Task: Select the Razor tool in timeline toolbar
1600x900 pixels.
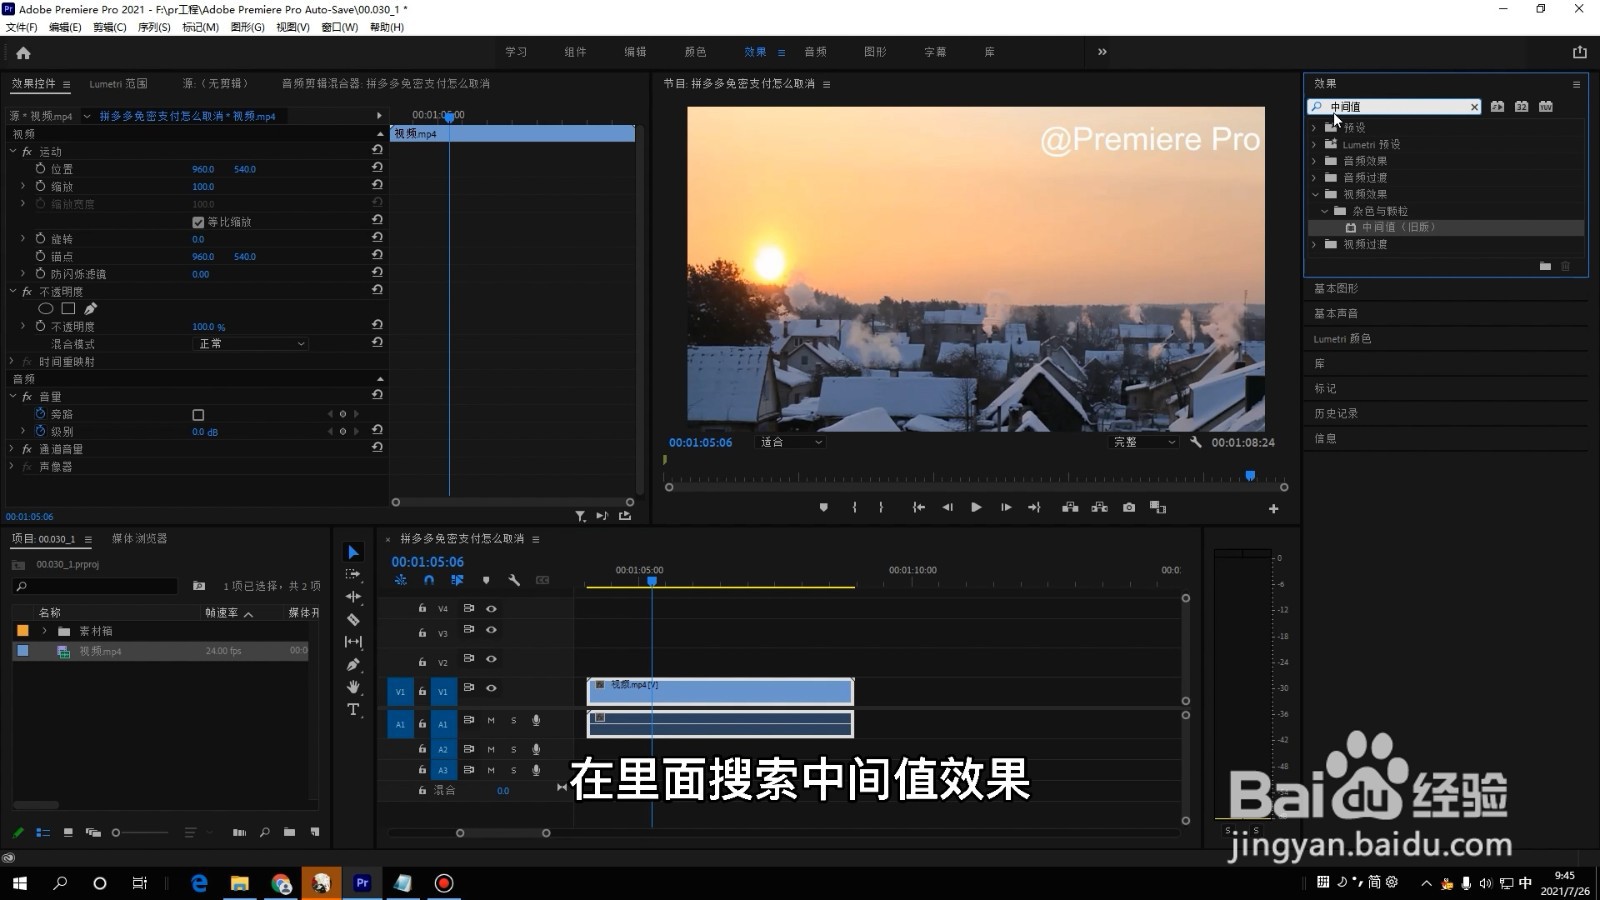Action: pos(353,619)
